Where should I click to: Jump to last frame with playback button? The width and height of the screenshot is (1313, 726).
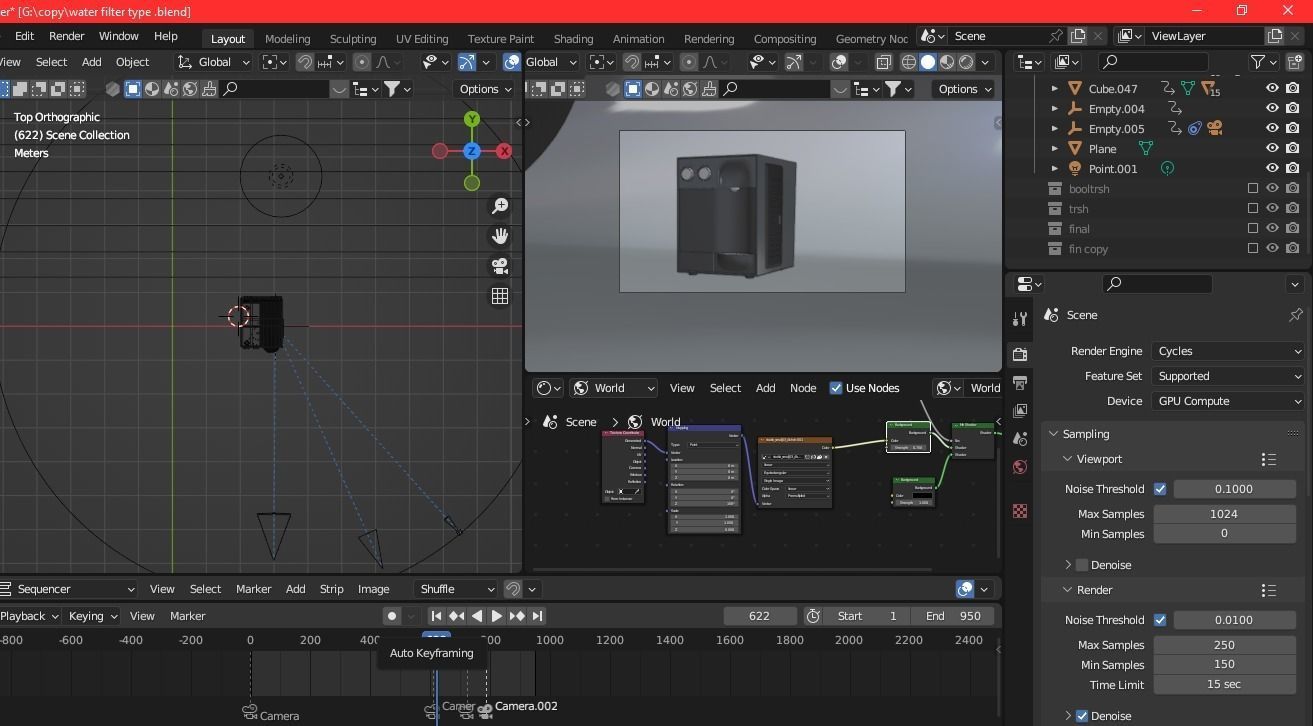[x=538, y=616]
